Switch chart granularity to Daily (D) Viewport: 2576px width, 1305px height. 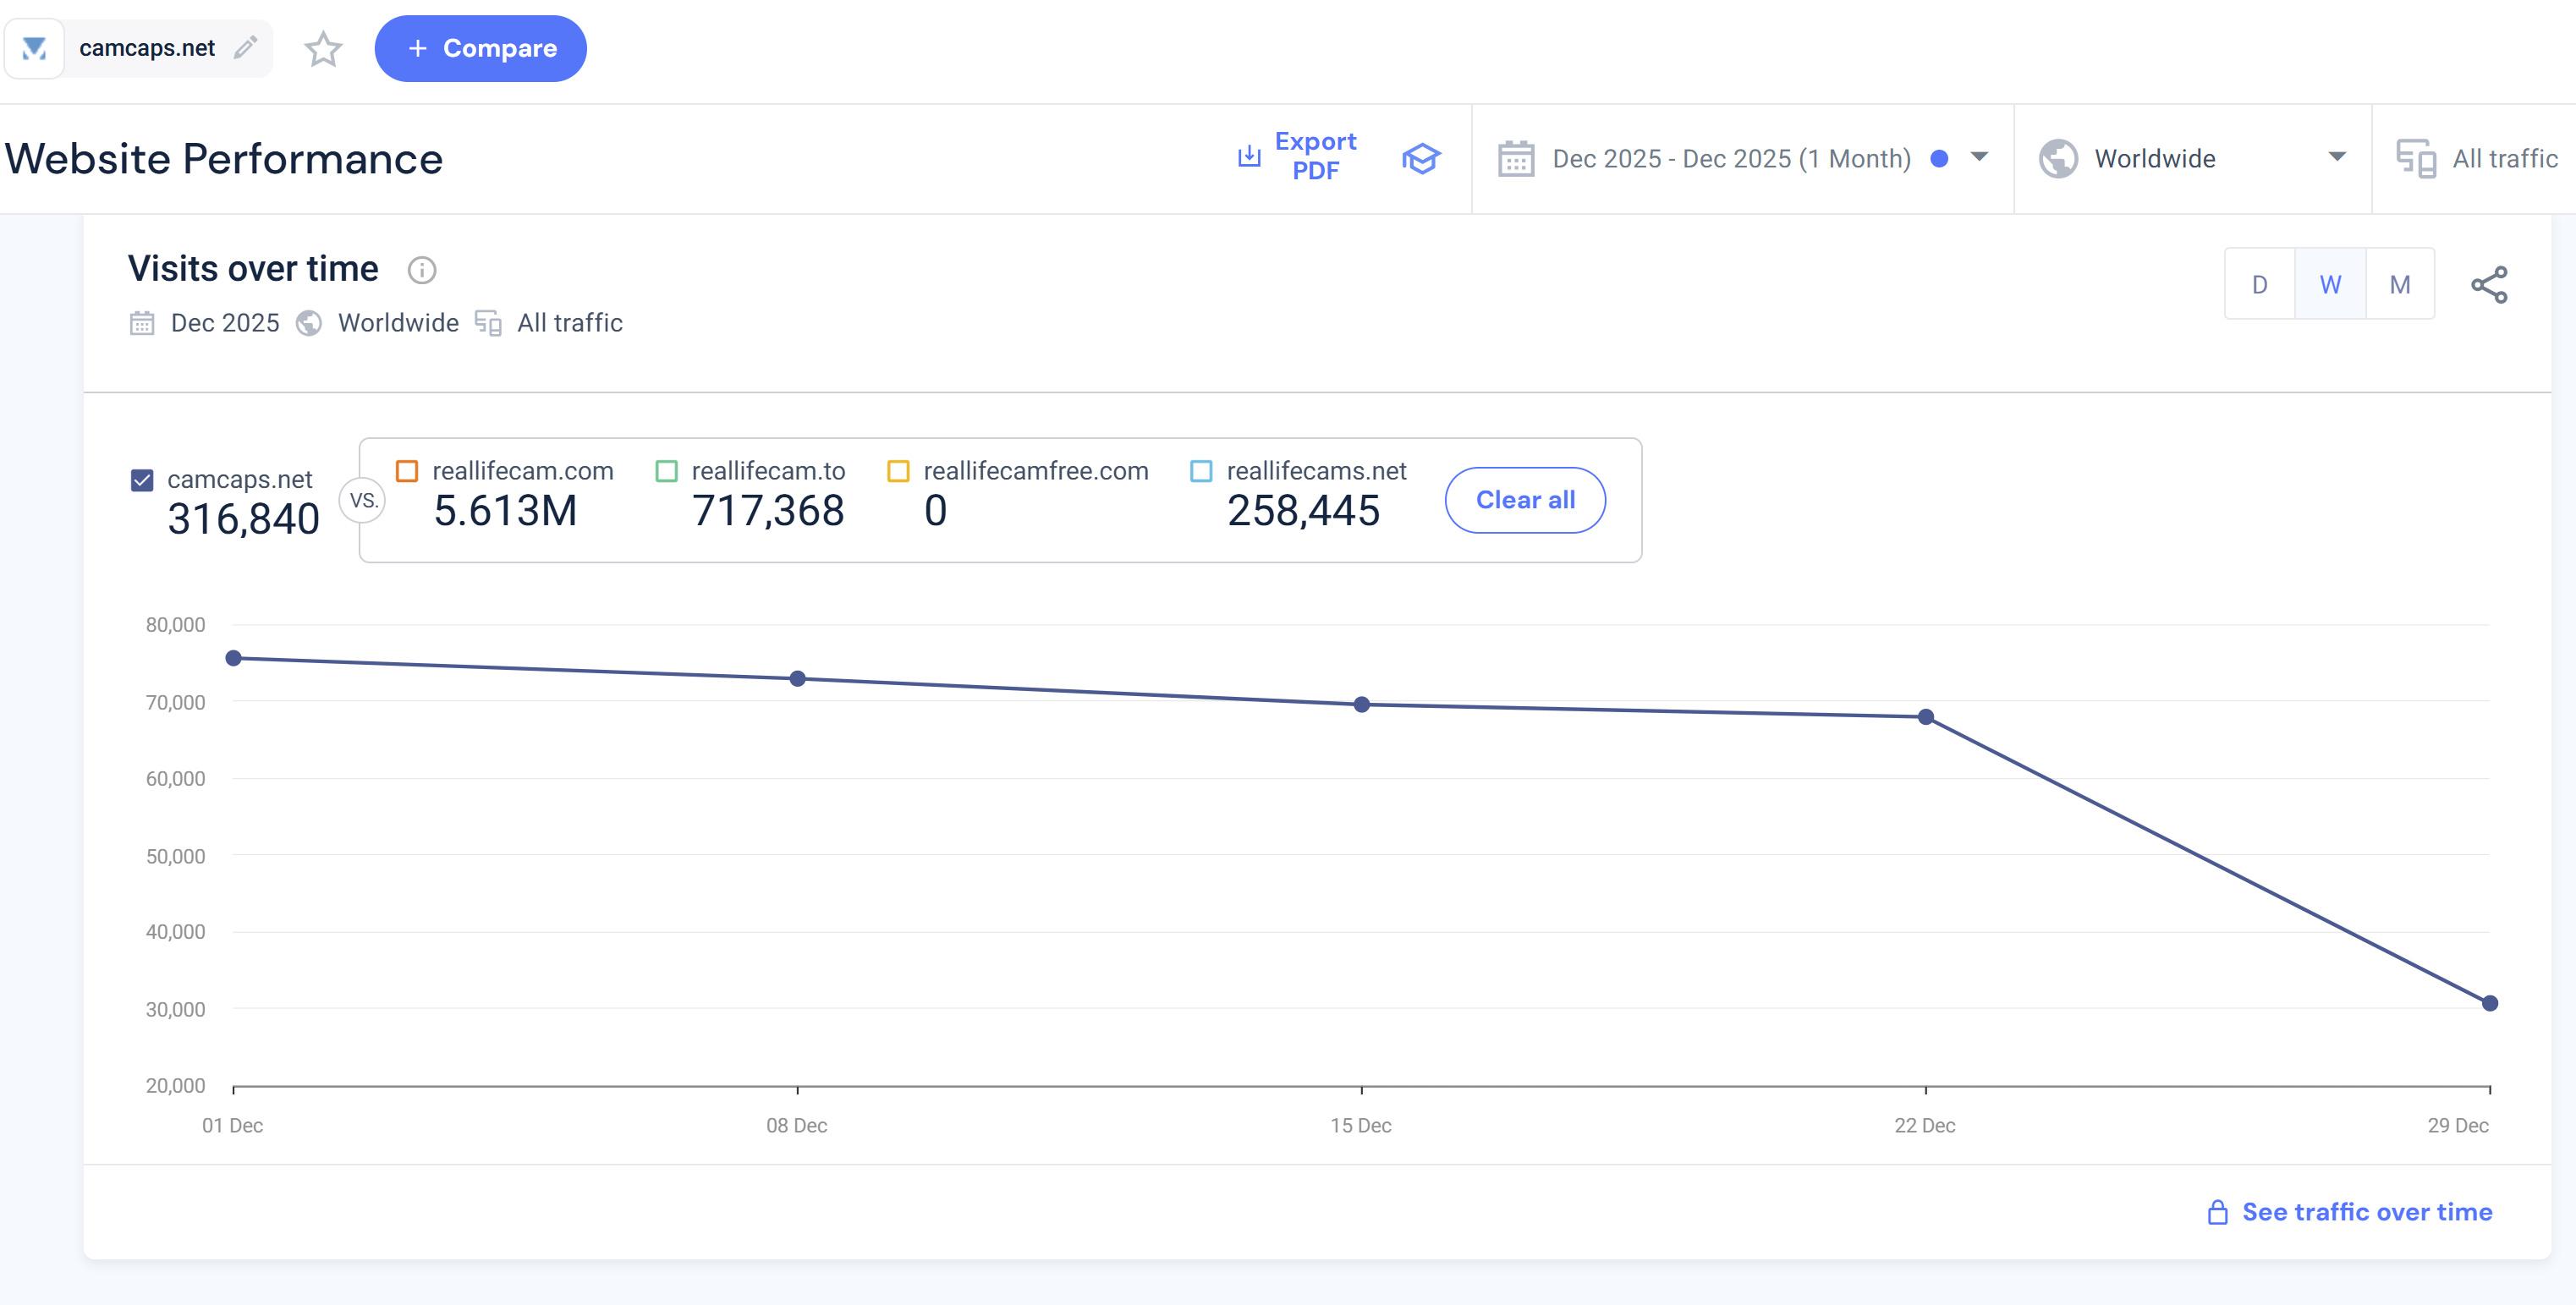click(x=2259, y=285)
